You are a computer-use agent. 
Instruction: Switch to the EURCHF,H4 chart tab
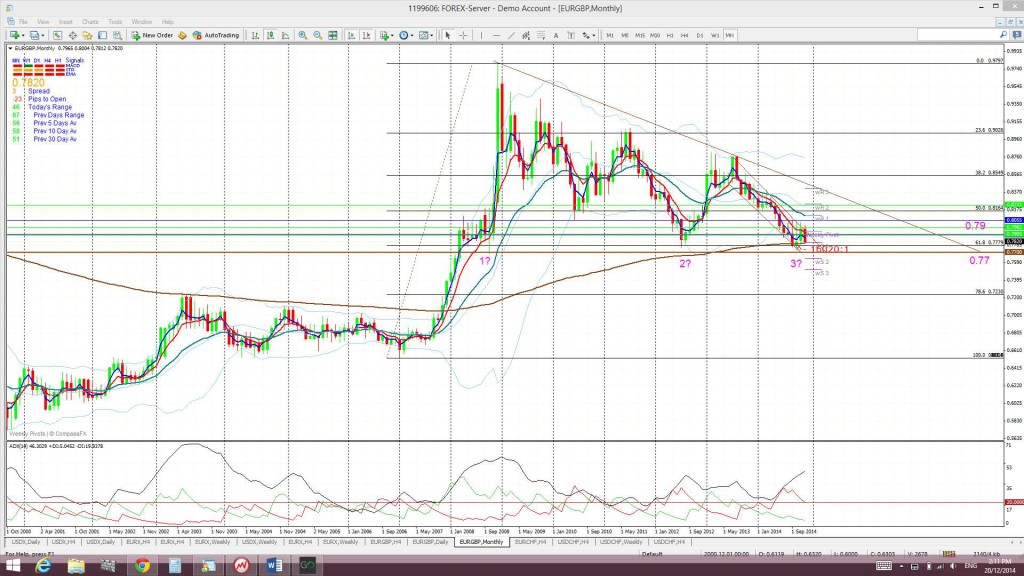530,542
